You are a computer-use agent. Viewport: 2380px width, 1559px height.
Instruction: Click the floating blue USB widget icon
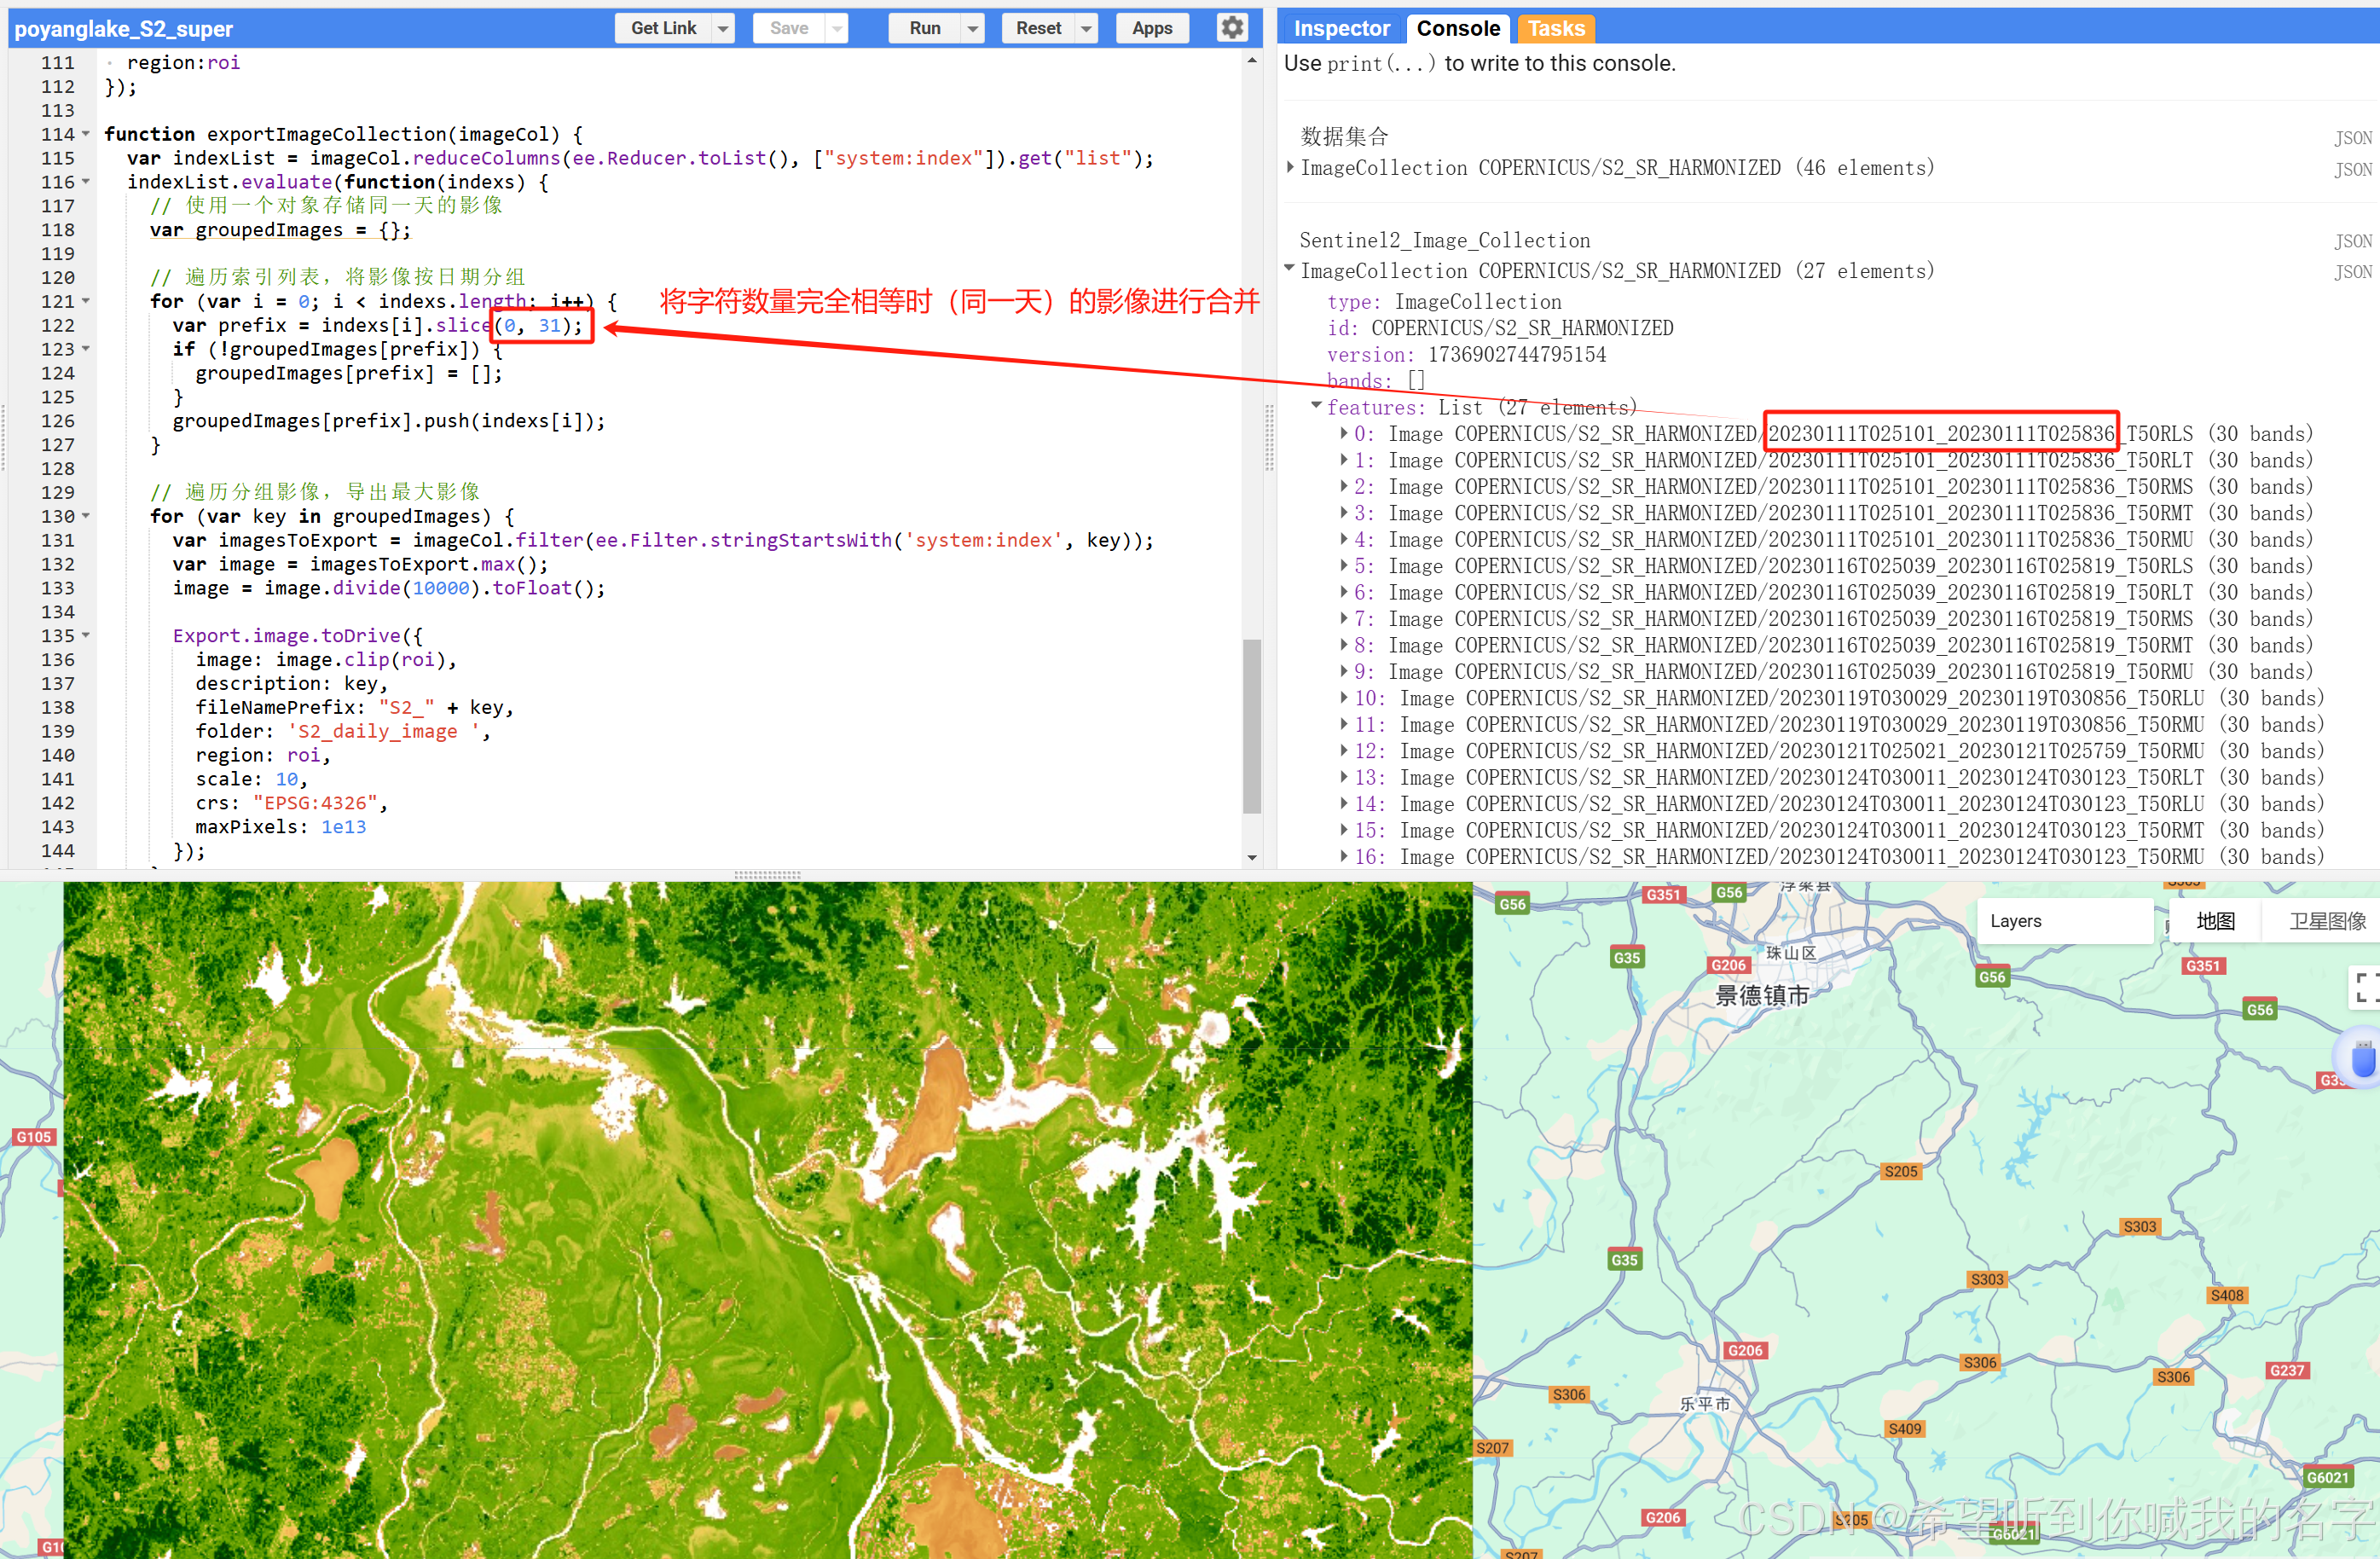[x=2362, y=1058]
